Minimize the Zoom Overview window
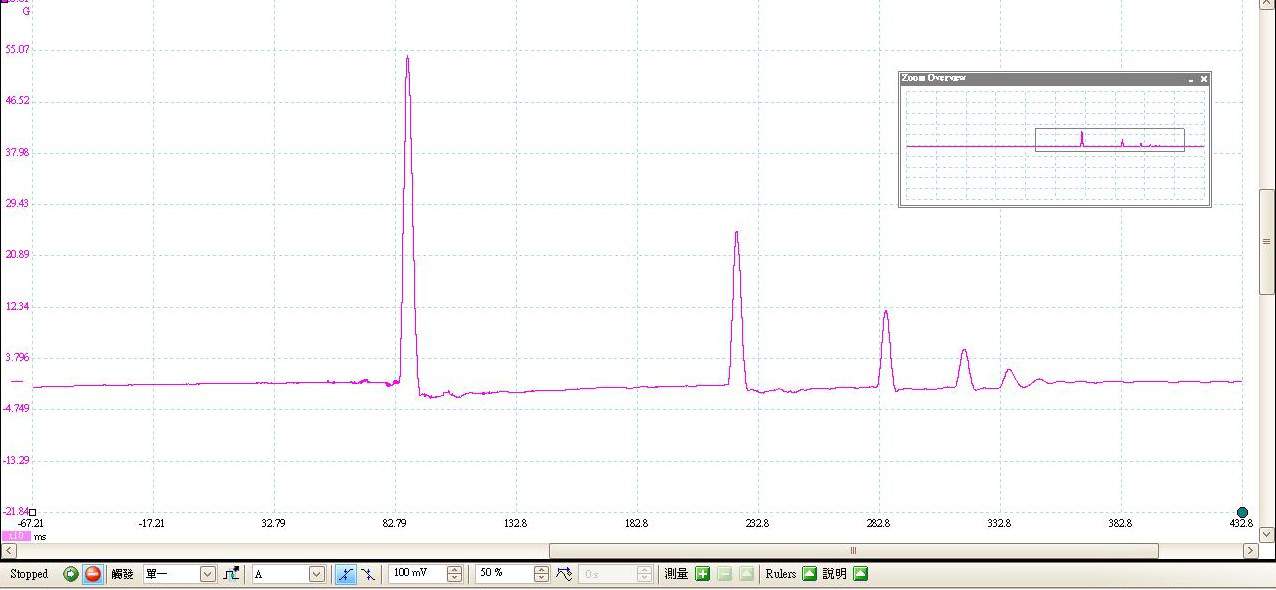 pyautogui.click(x=1190, y=79)
